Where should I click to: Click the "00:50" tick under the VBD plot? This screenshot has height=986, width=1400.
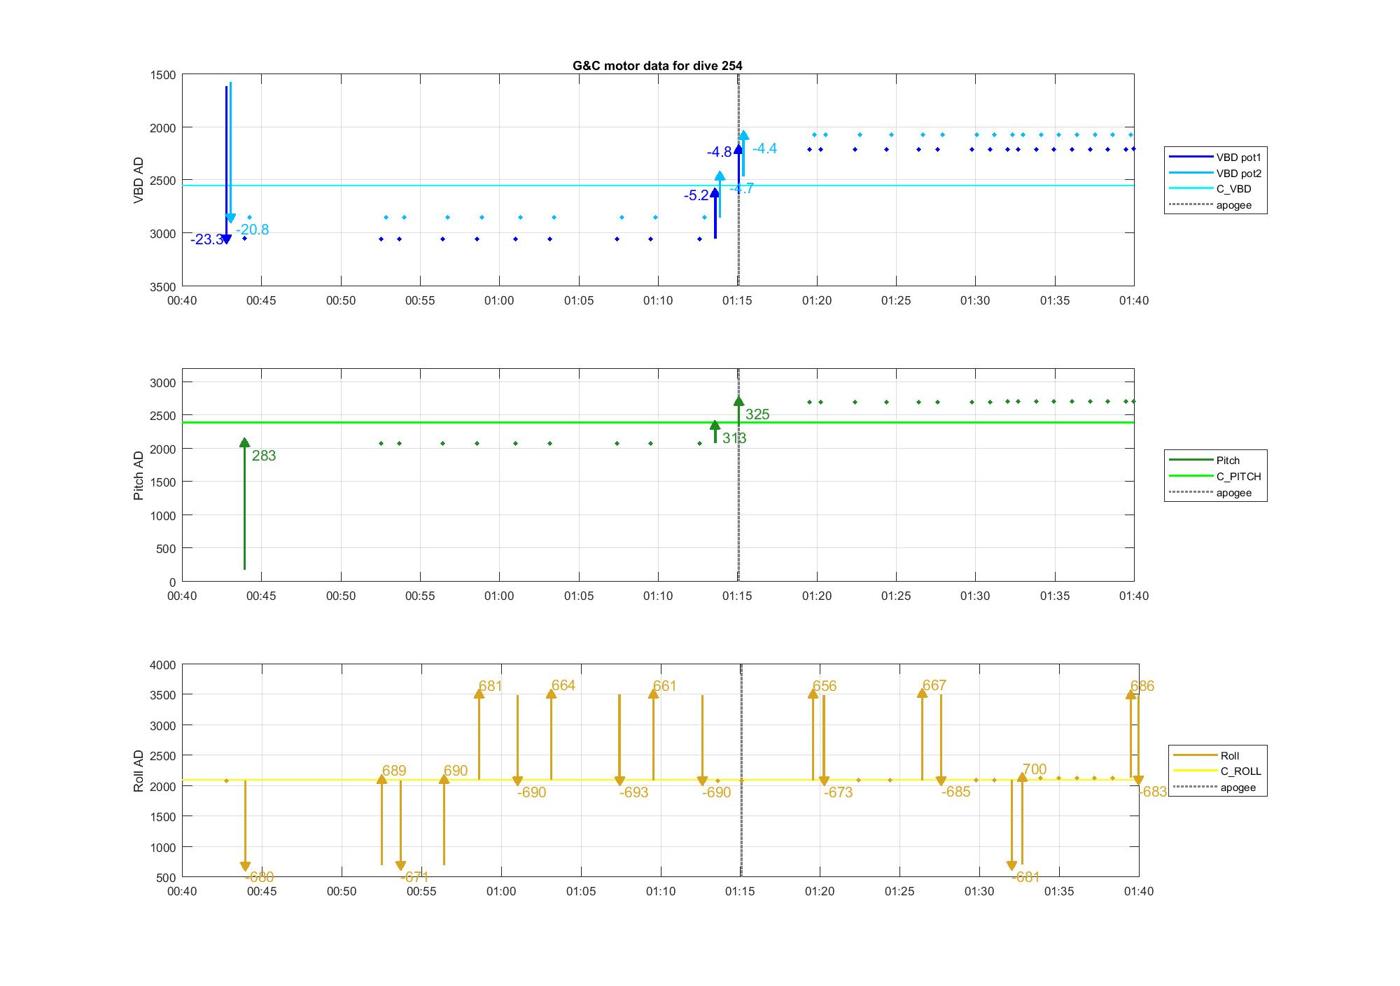point(341,301)
